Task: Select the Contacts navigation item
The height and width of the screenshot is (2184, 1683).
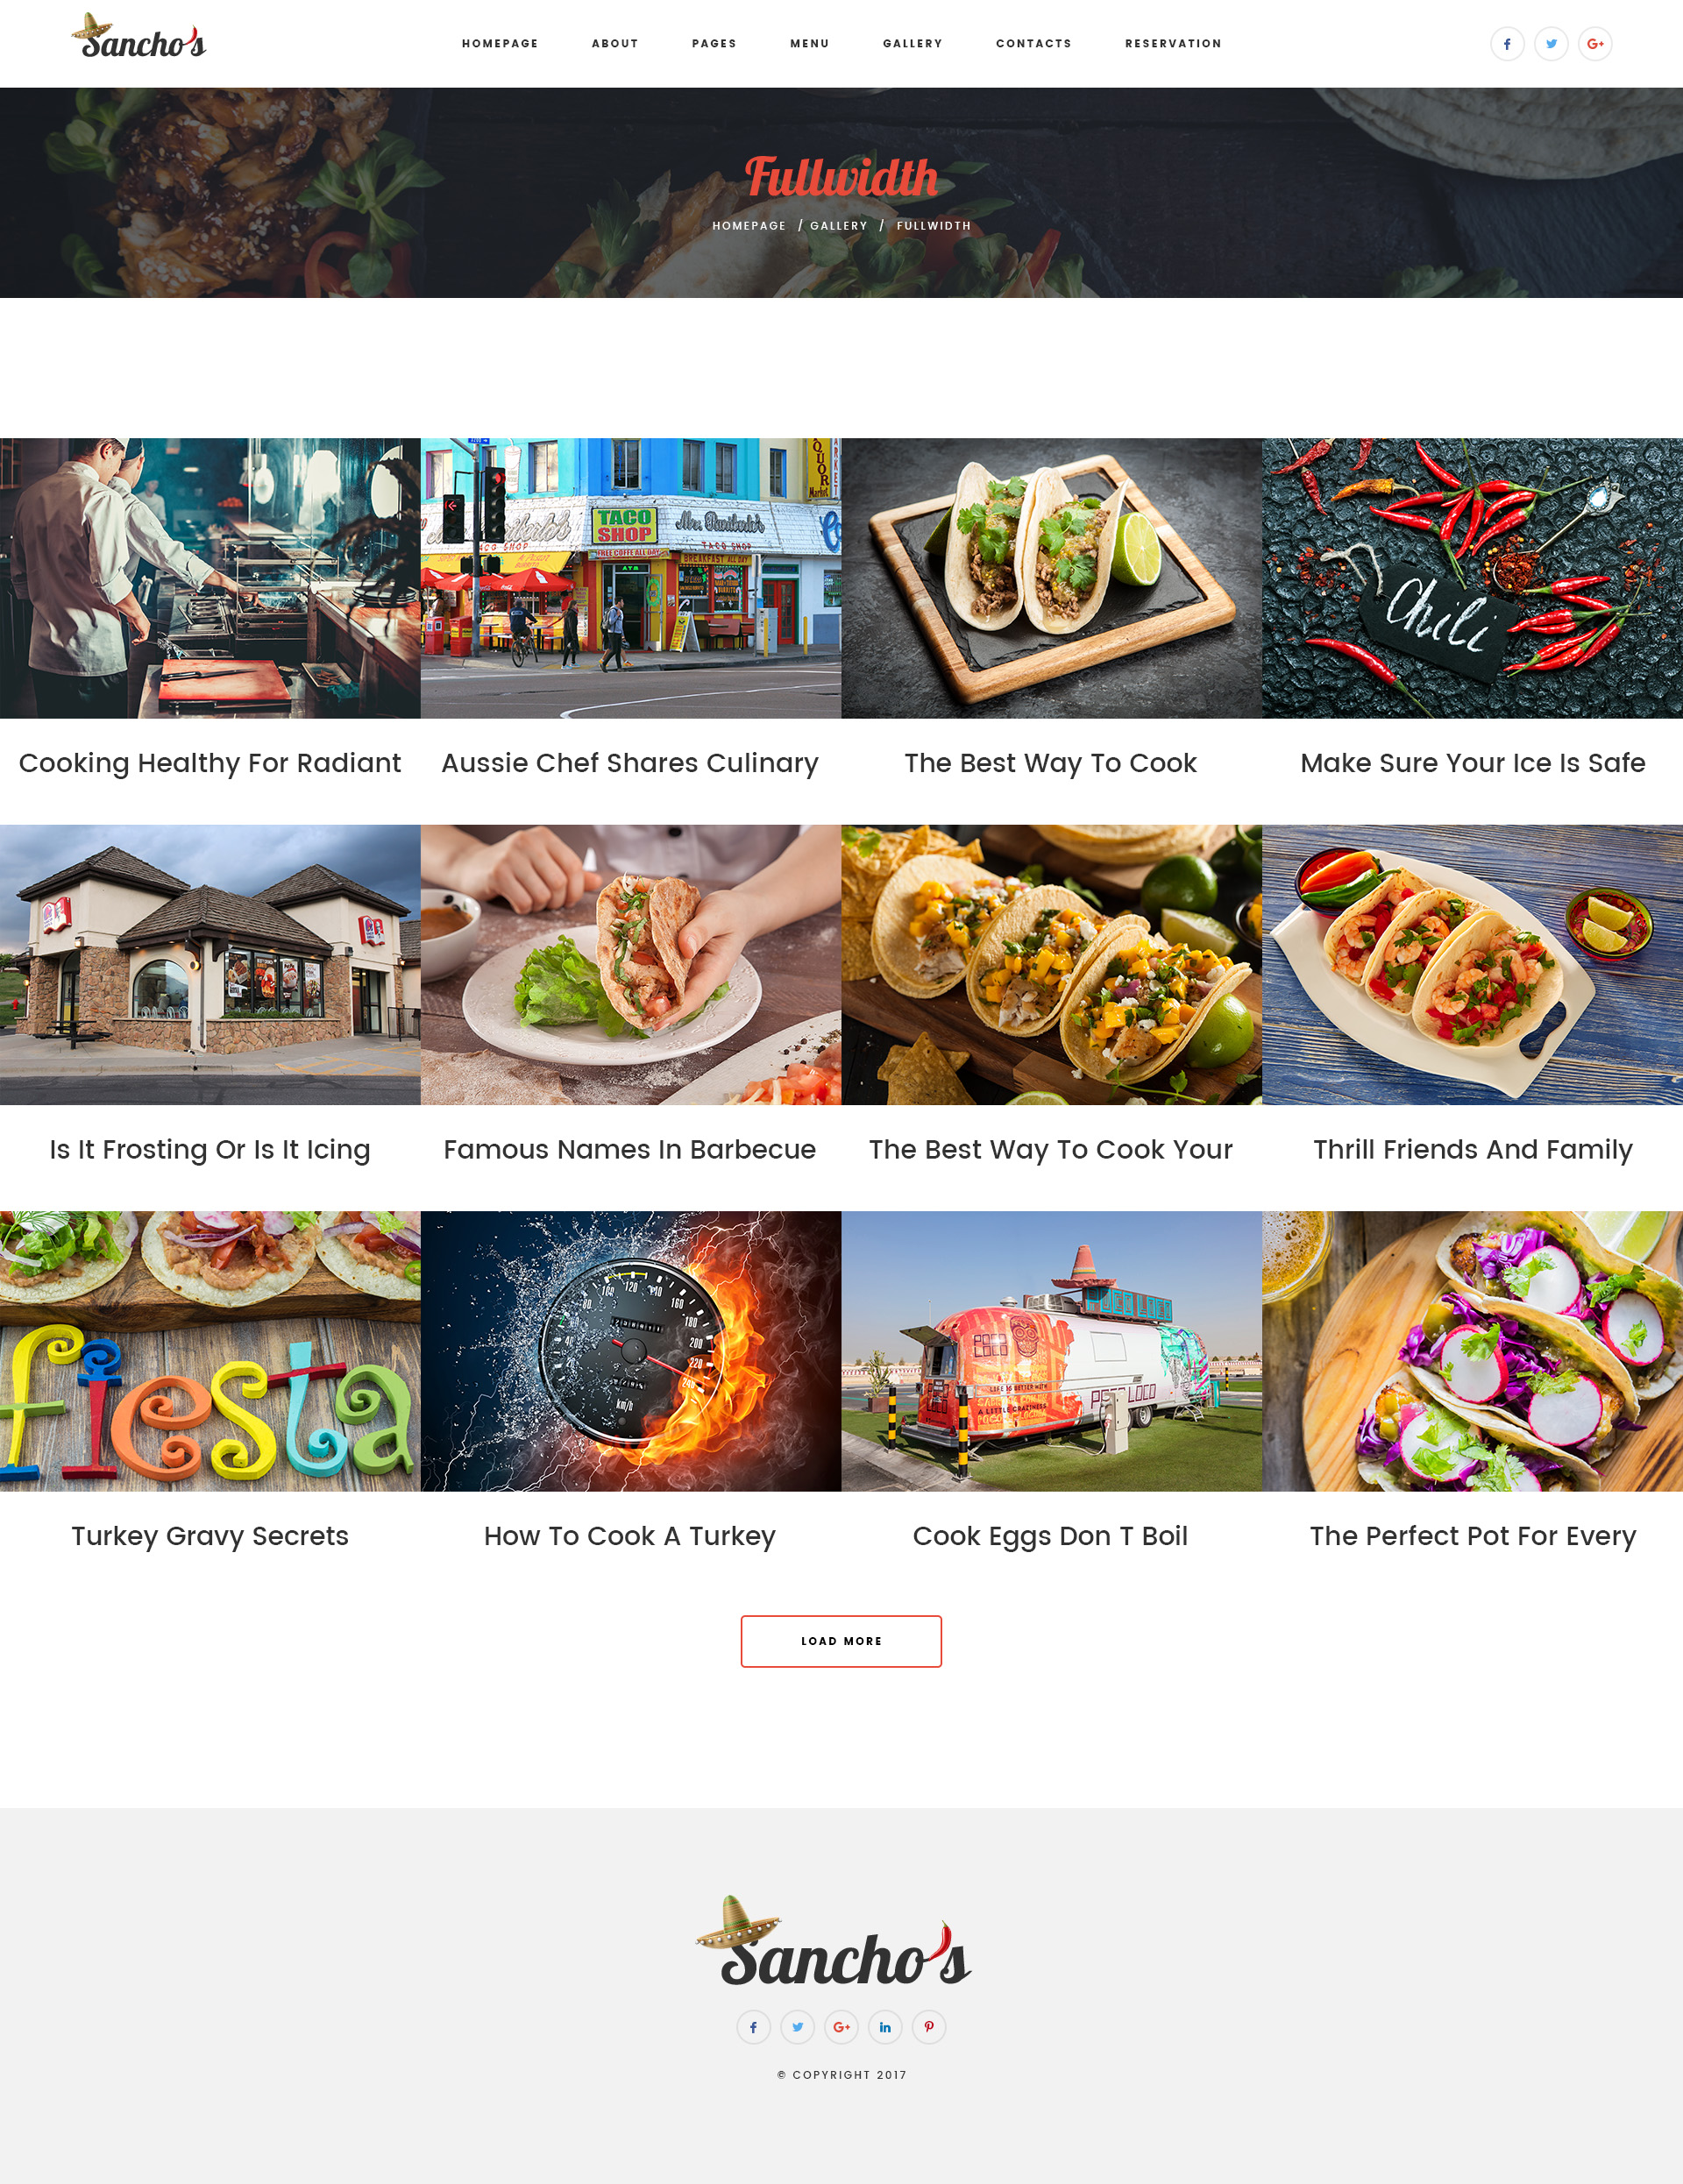Action: (x=1033, y=44)
